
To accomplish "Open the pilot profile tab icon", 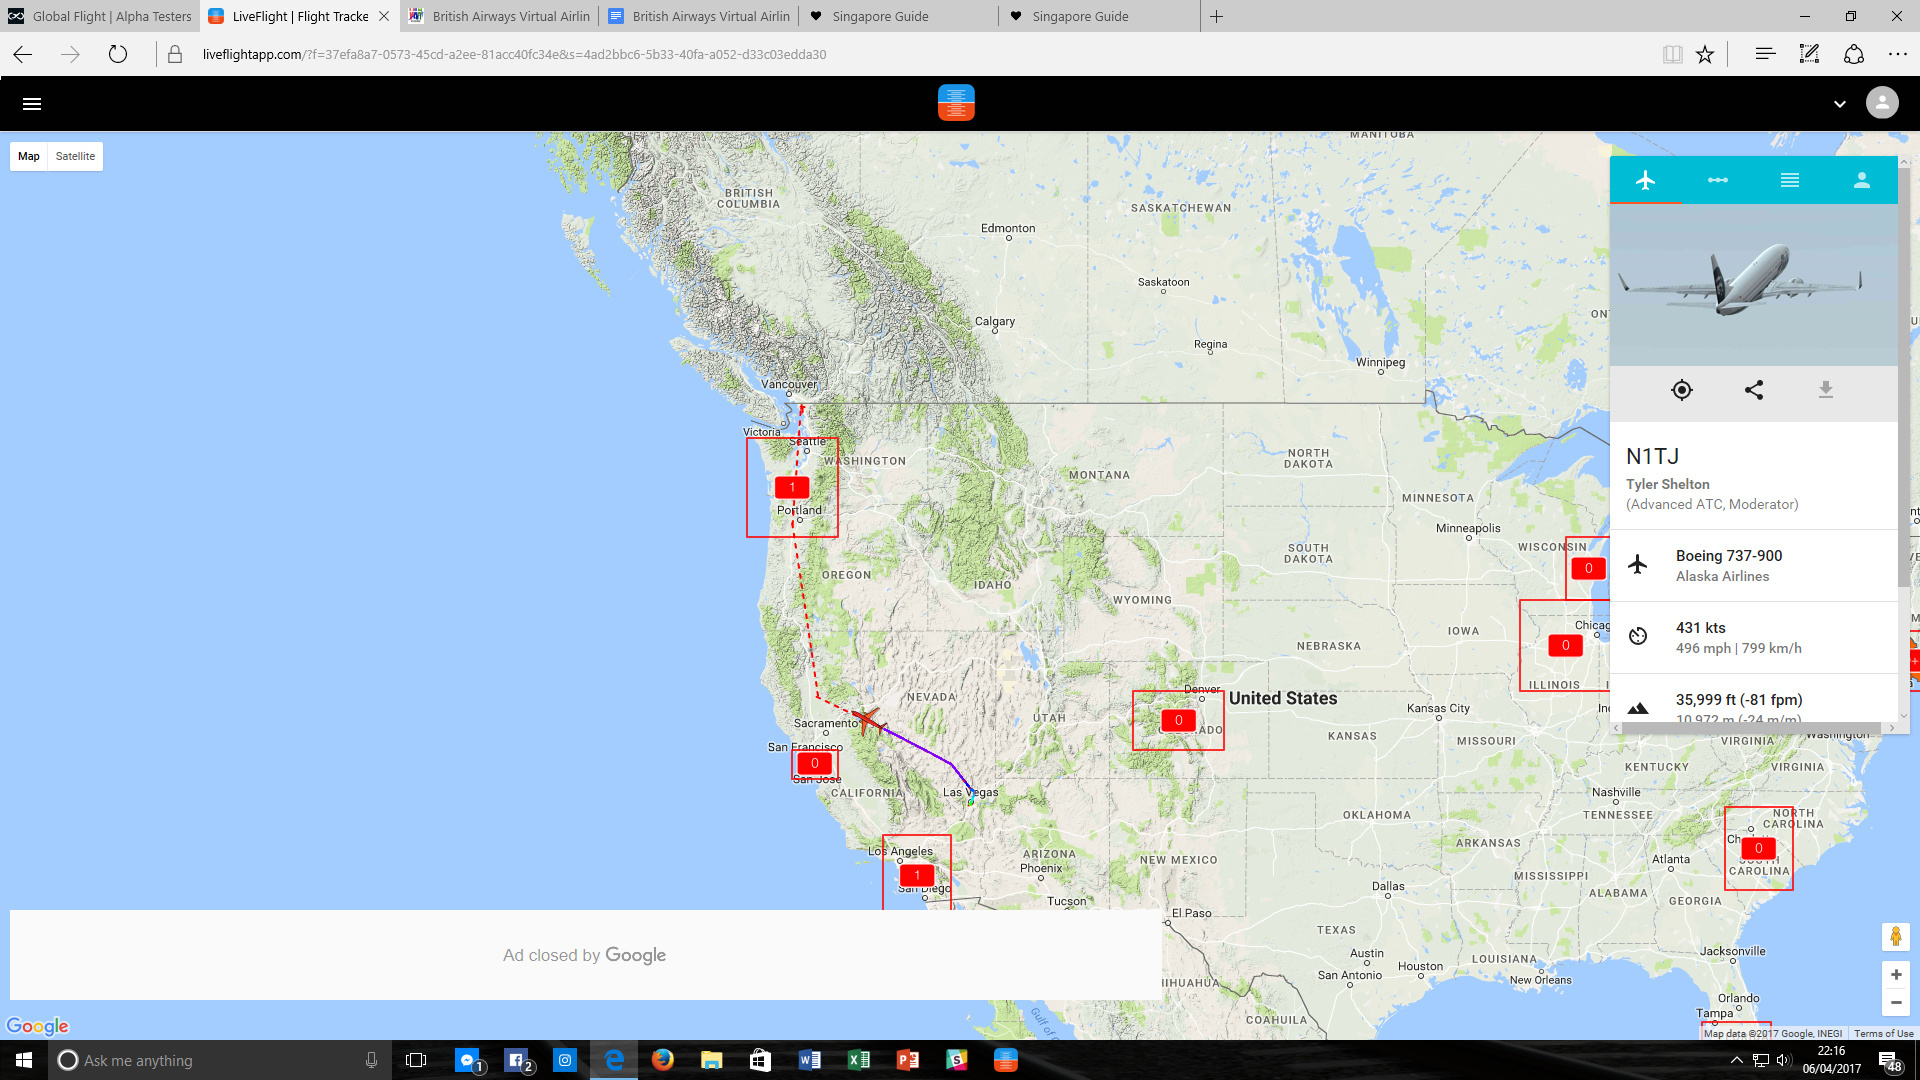I will tap(1861, 180).
